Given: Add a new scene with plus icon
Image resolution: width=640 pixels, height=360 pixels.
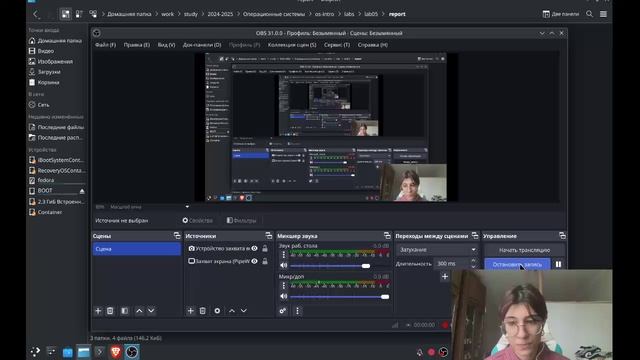Looking at the screenshot, I should [x=98, y=311].
